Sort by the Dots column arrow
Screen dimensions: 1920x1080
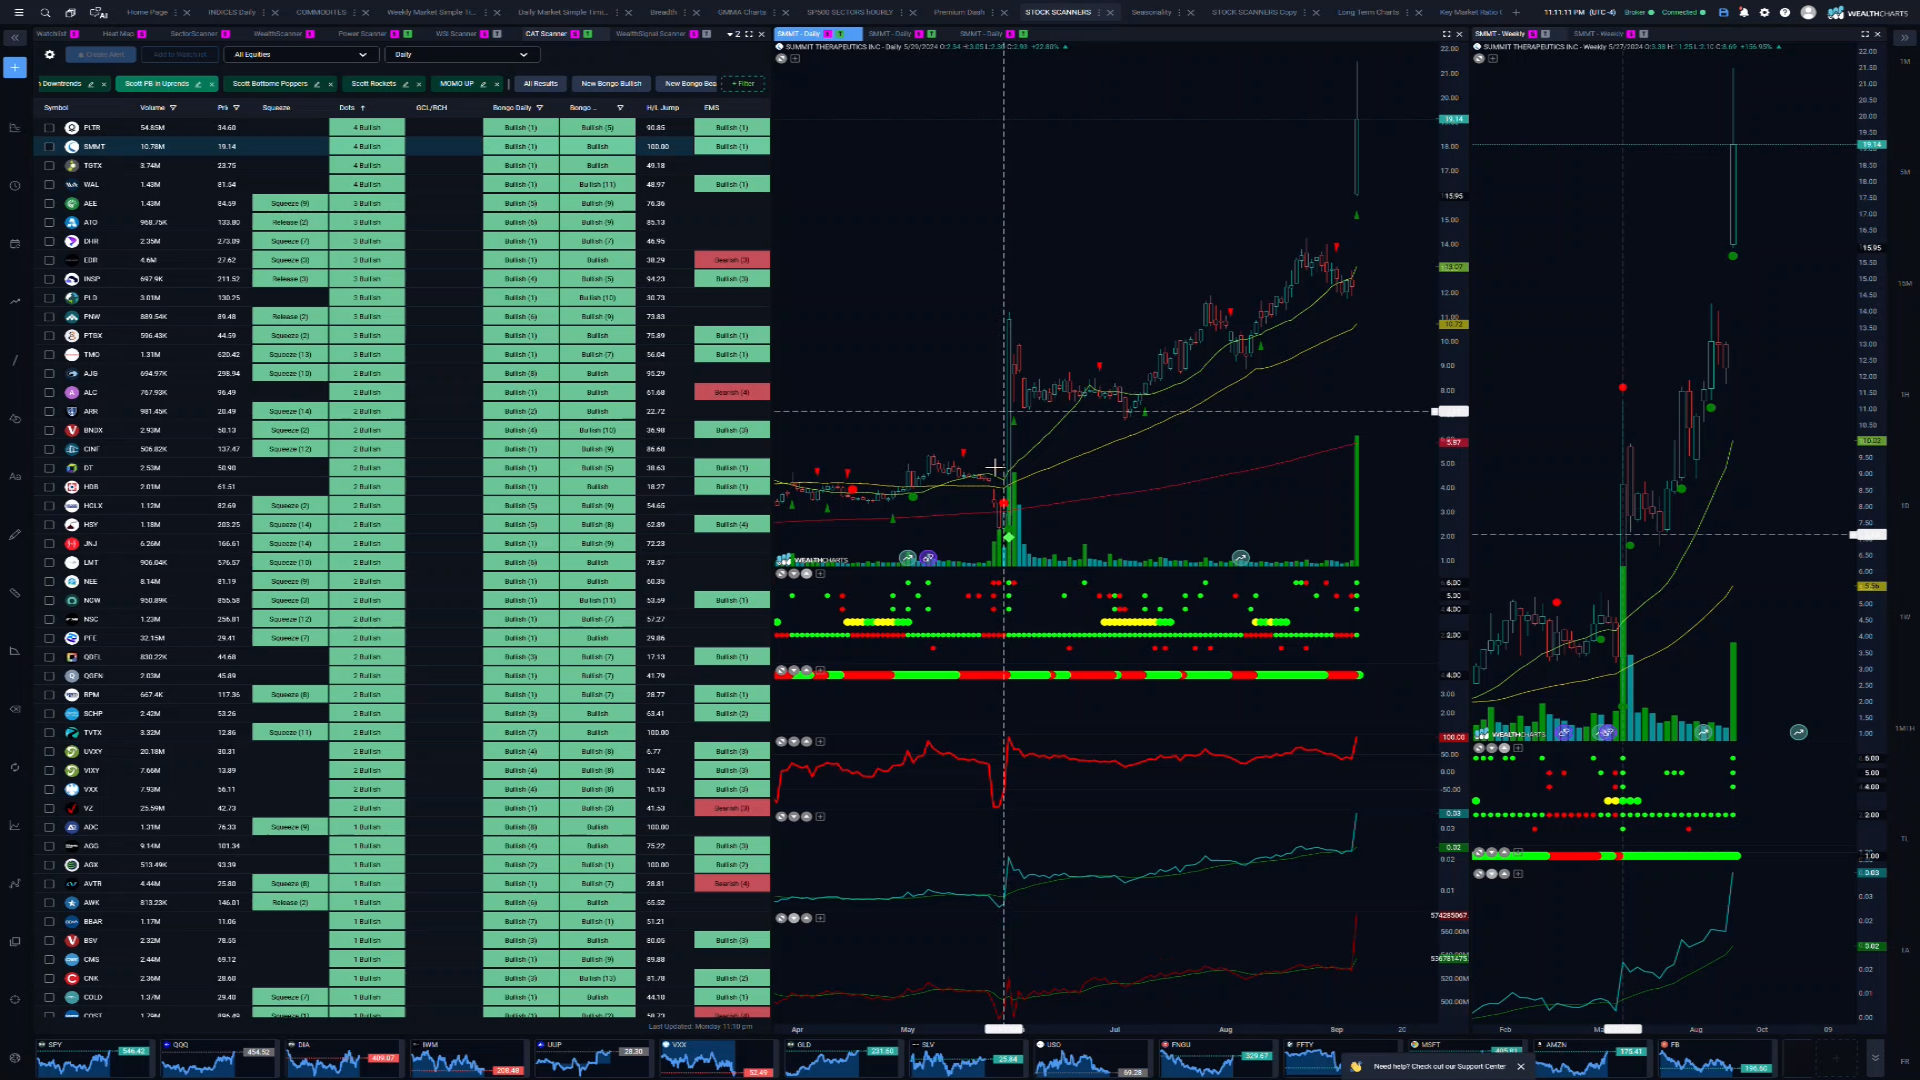point(363,108)
